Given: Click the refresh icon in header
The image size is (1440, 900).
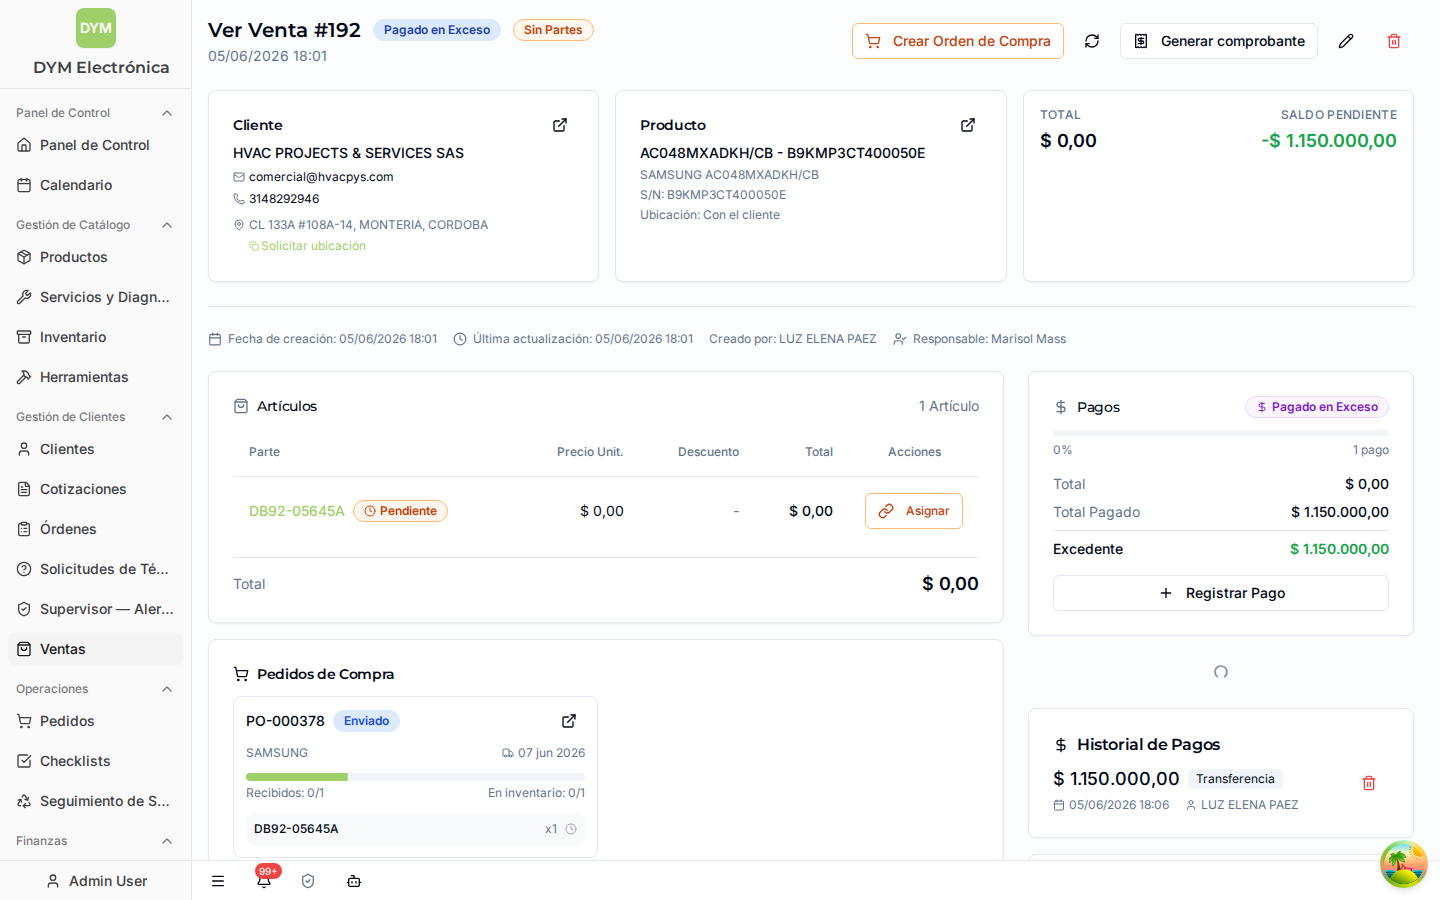Looking at the screenshot, I should click(1092, 41).
